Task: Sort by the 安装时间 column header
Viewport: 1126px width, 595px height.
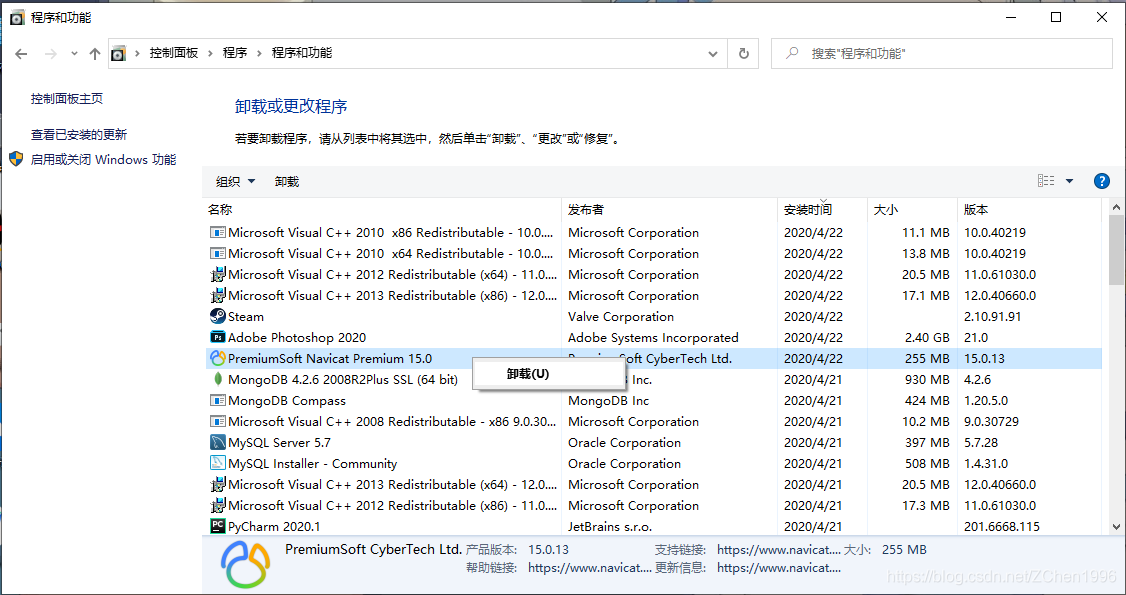Action: (x=822, y=210)
